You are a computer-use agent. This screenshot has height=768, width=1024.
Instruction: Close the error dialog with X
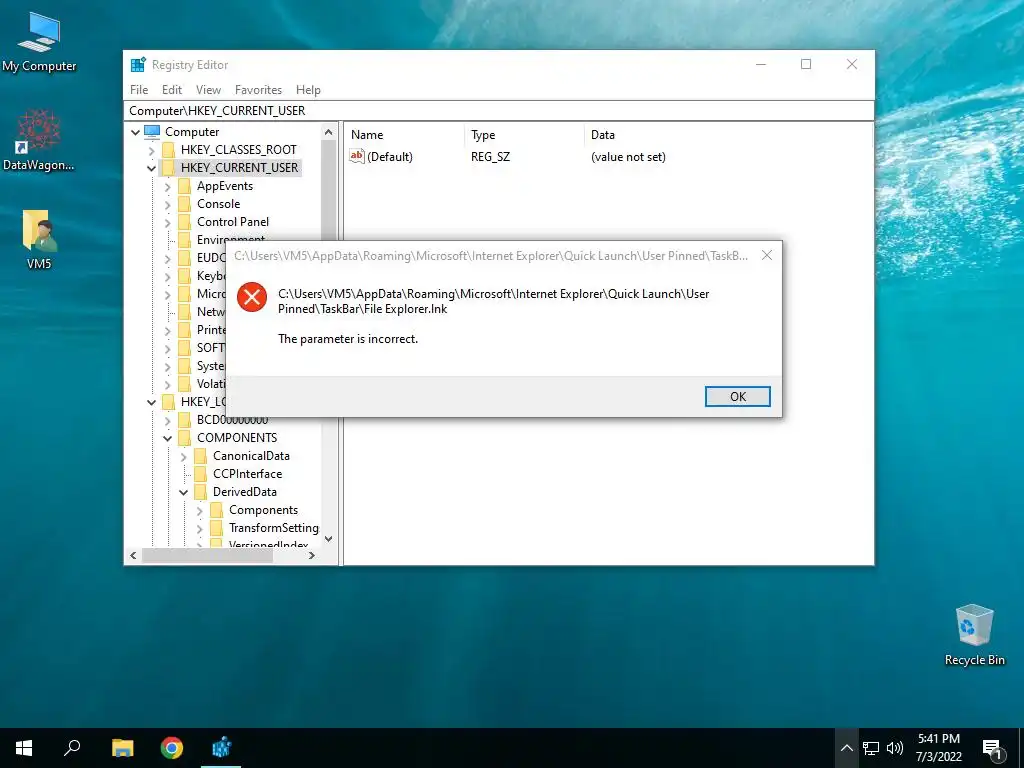coord(767,255)
